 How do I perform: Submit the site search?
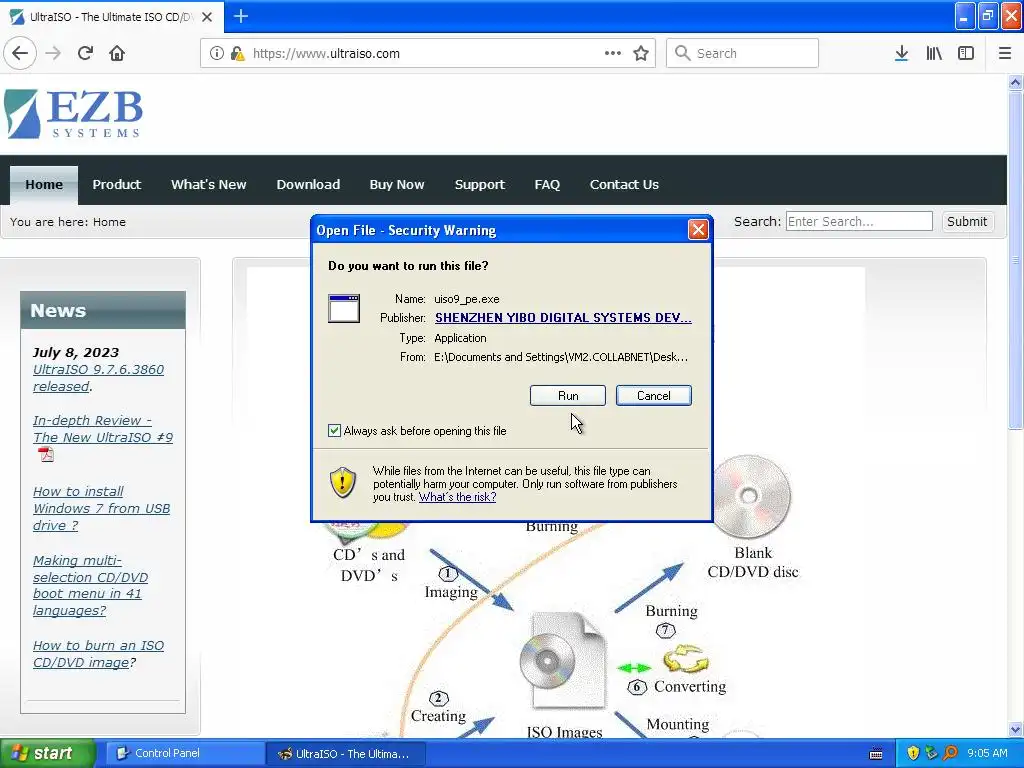coord(967,221)
